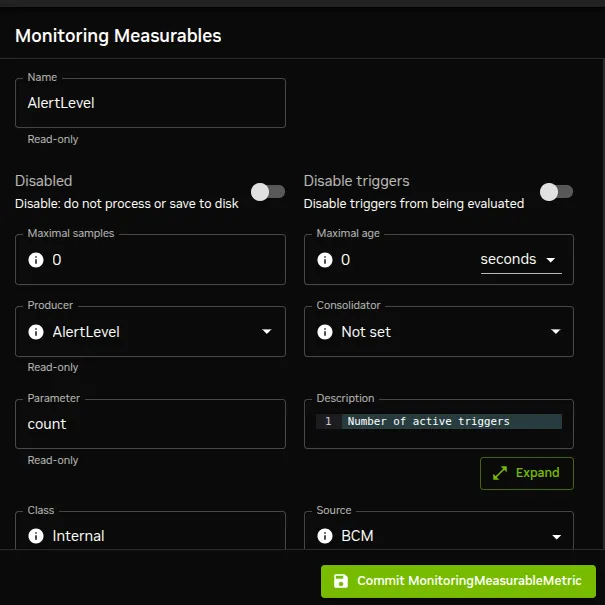605x605 pixels.
Task: Toggle the Disable triggers switch
Action: pyautogui.click(x=556, y=192)
